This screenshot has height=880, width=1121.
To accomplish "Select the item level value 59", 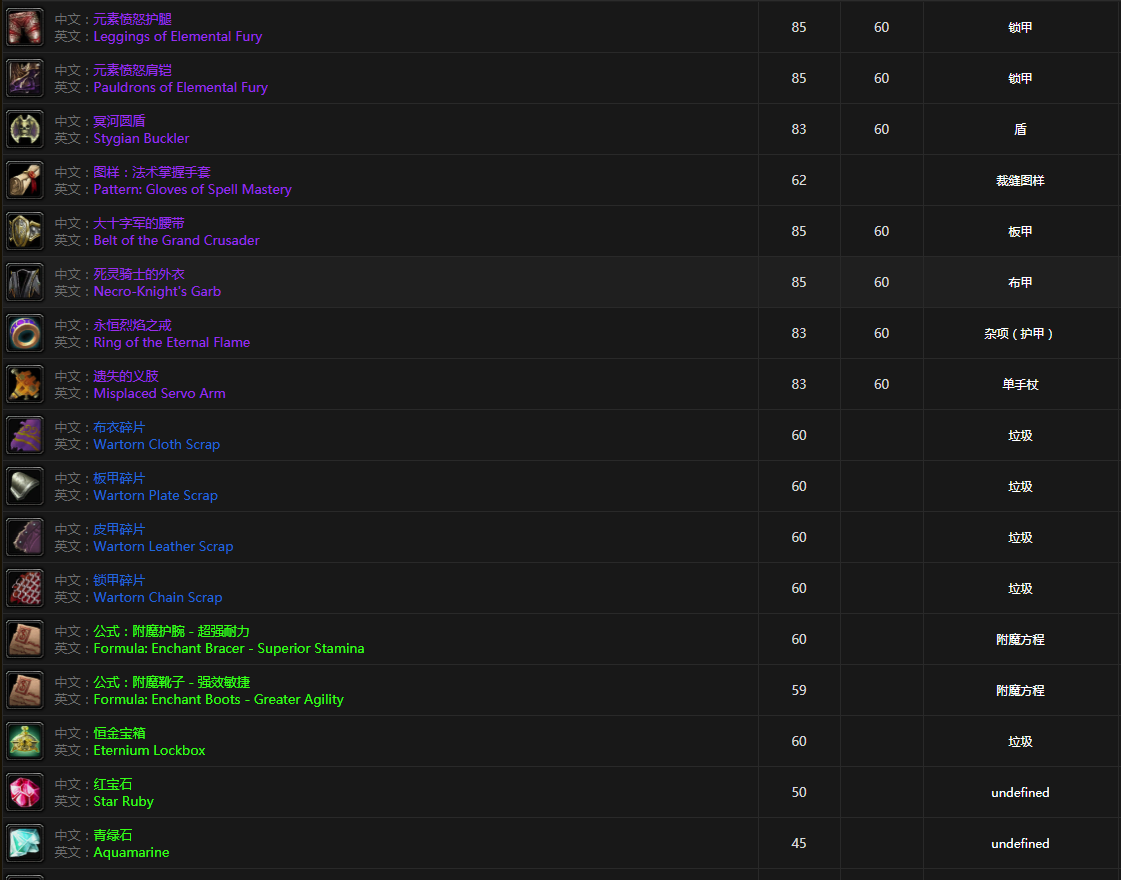I will click(x=799, y=690).
